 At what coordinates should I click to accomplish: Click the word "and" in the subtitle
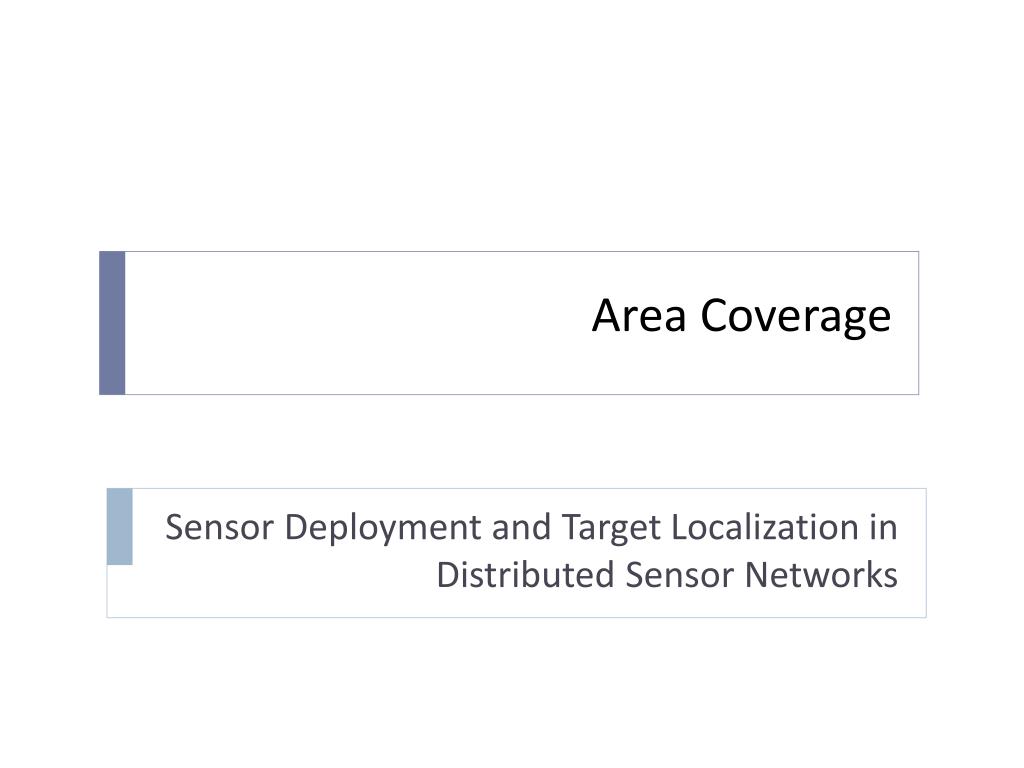(x=521, y=527)
